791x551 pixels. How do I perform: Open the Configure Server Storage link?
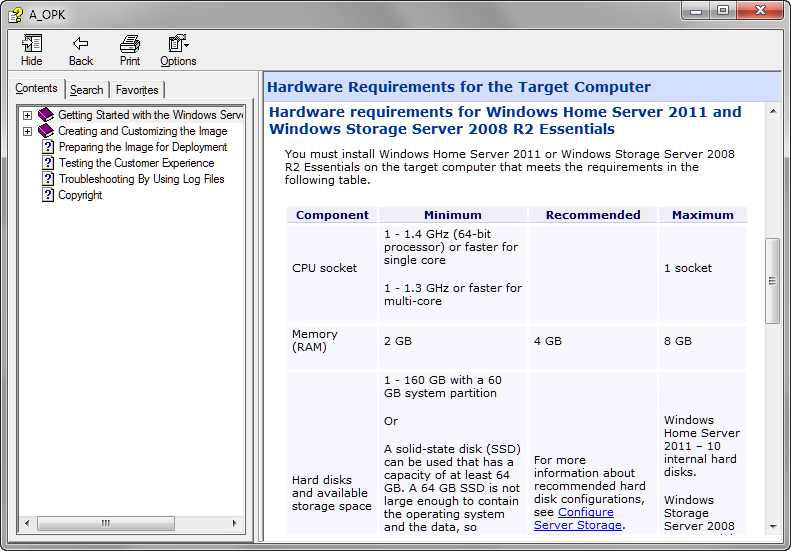coord(578,519)
